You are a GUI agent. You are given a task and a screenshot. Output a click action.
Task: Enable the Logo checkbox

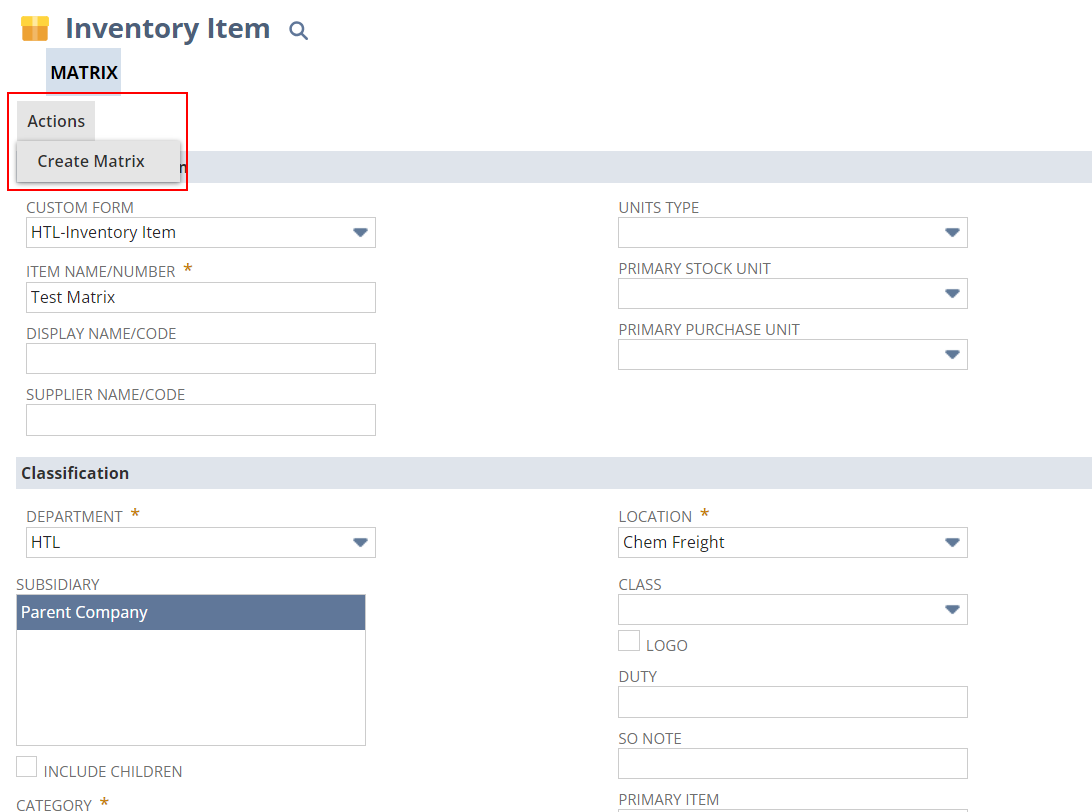coord(629,641)
